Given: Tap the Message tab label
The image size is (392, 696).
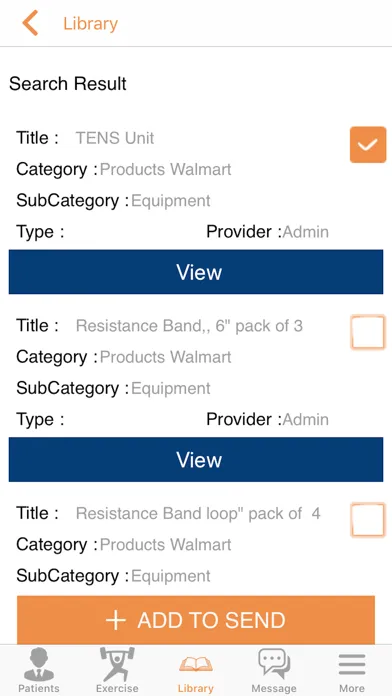Looking at the screenshot, I should pos(274,688).
